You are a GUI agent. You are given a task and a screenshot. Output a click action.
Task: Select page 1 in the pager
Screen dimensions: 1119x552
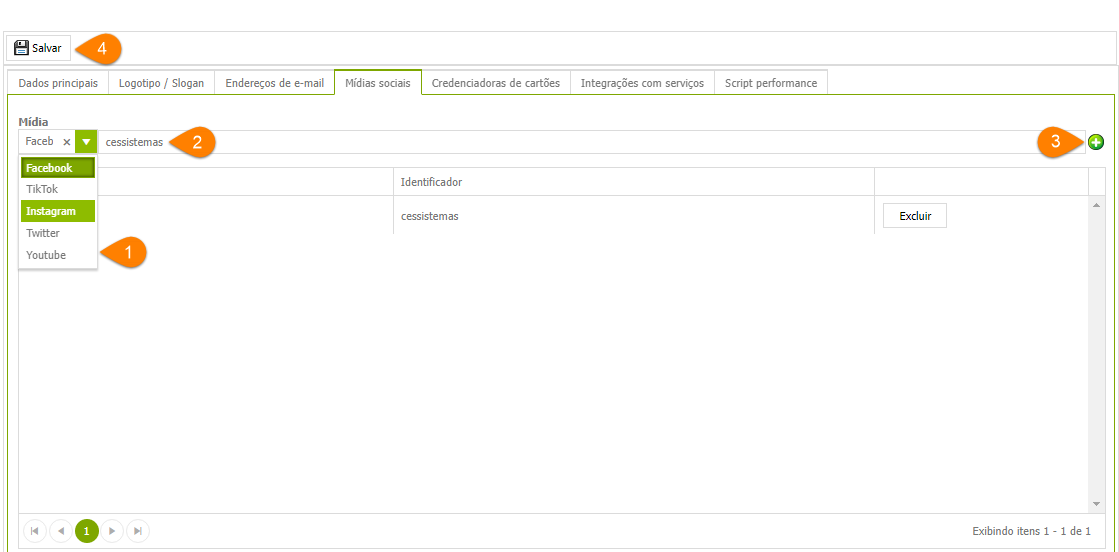click(x=86, y=531)
